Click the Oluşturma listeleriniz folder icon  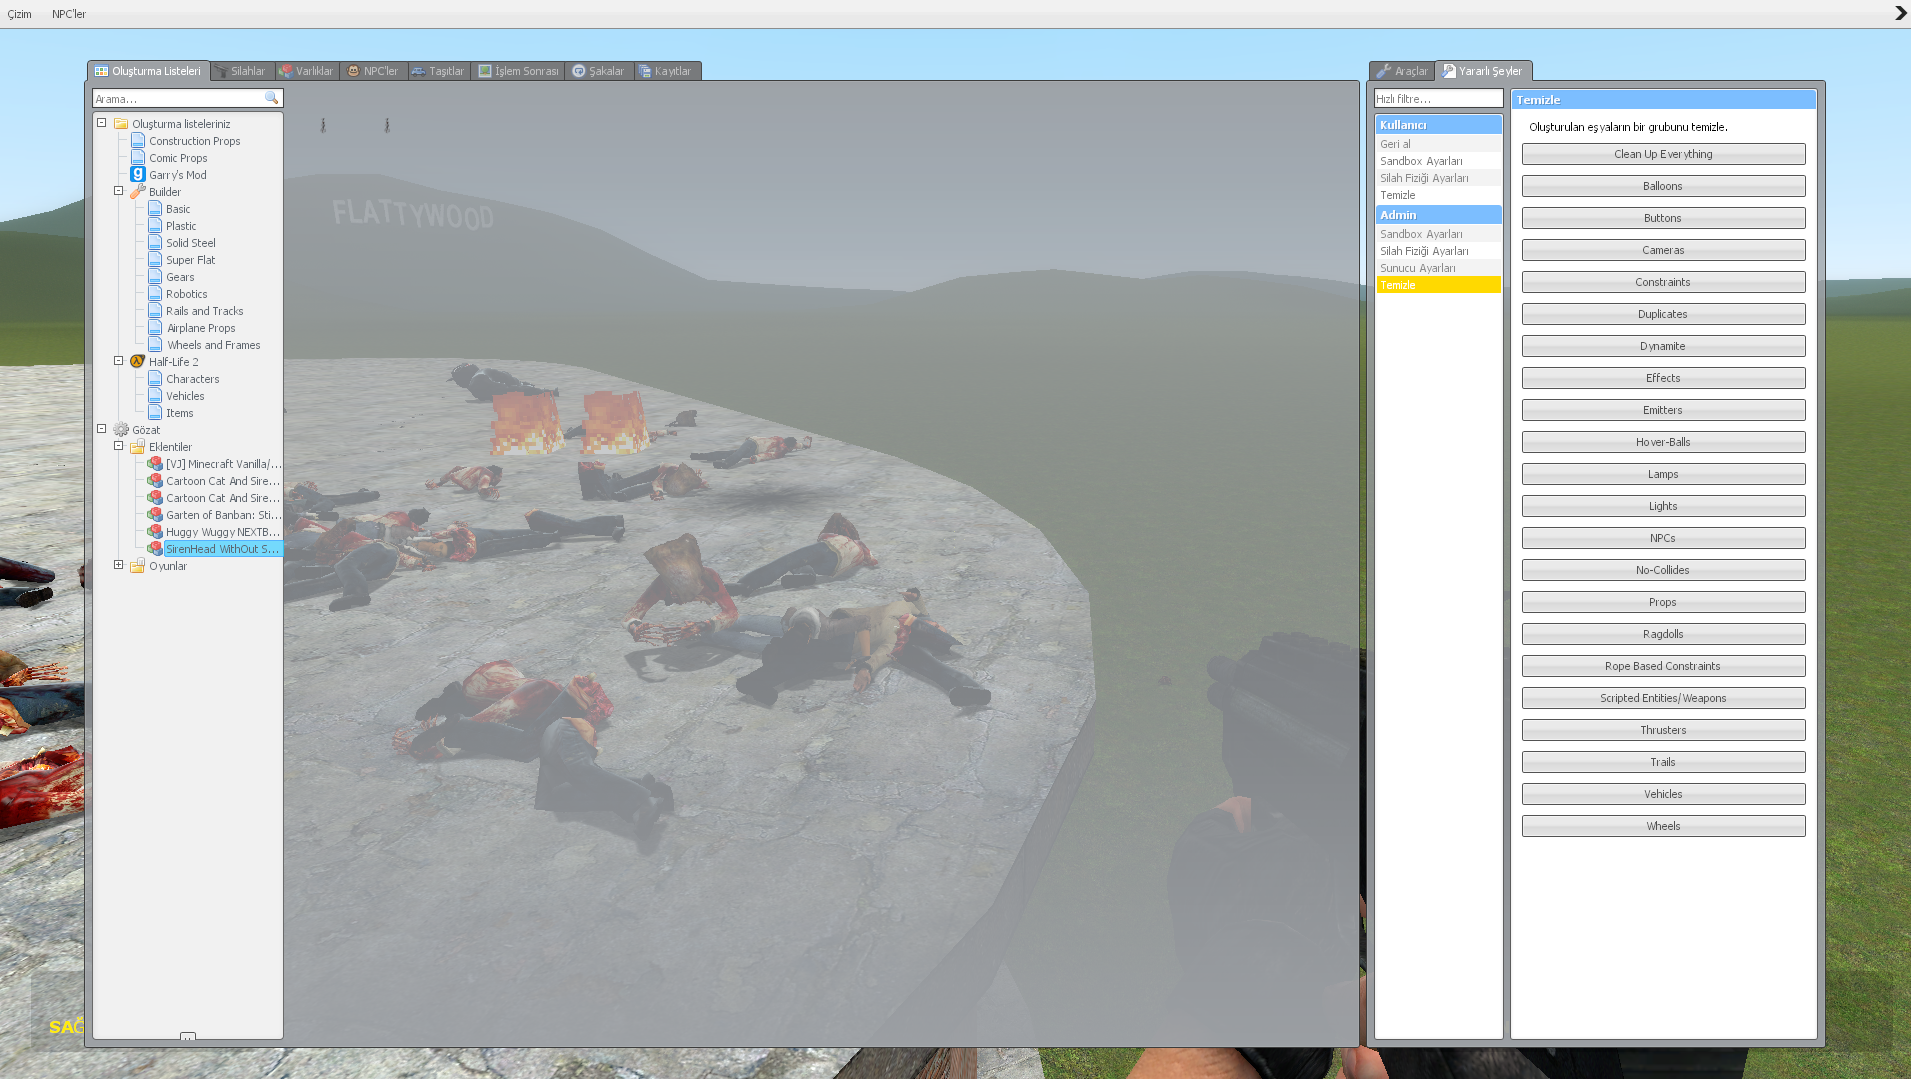121,124
